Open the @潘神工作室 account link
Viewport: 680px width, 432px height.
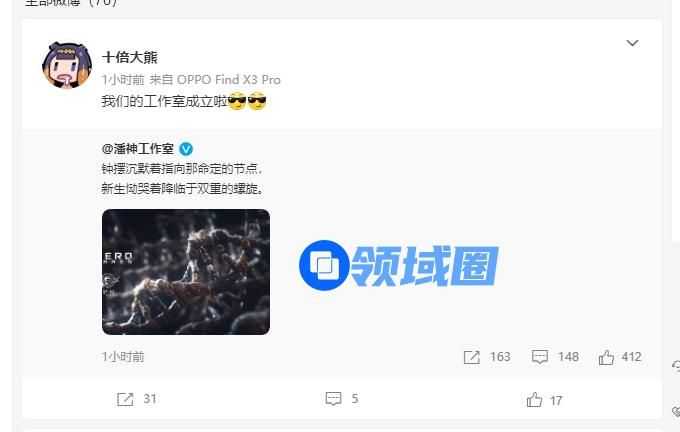[137, 149]
